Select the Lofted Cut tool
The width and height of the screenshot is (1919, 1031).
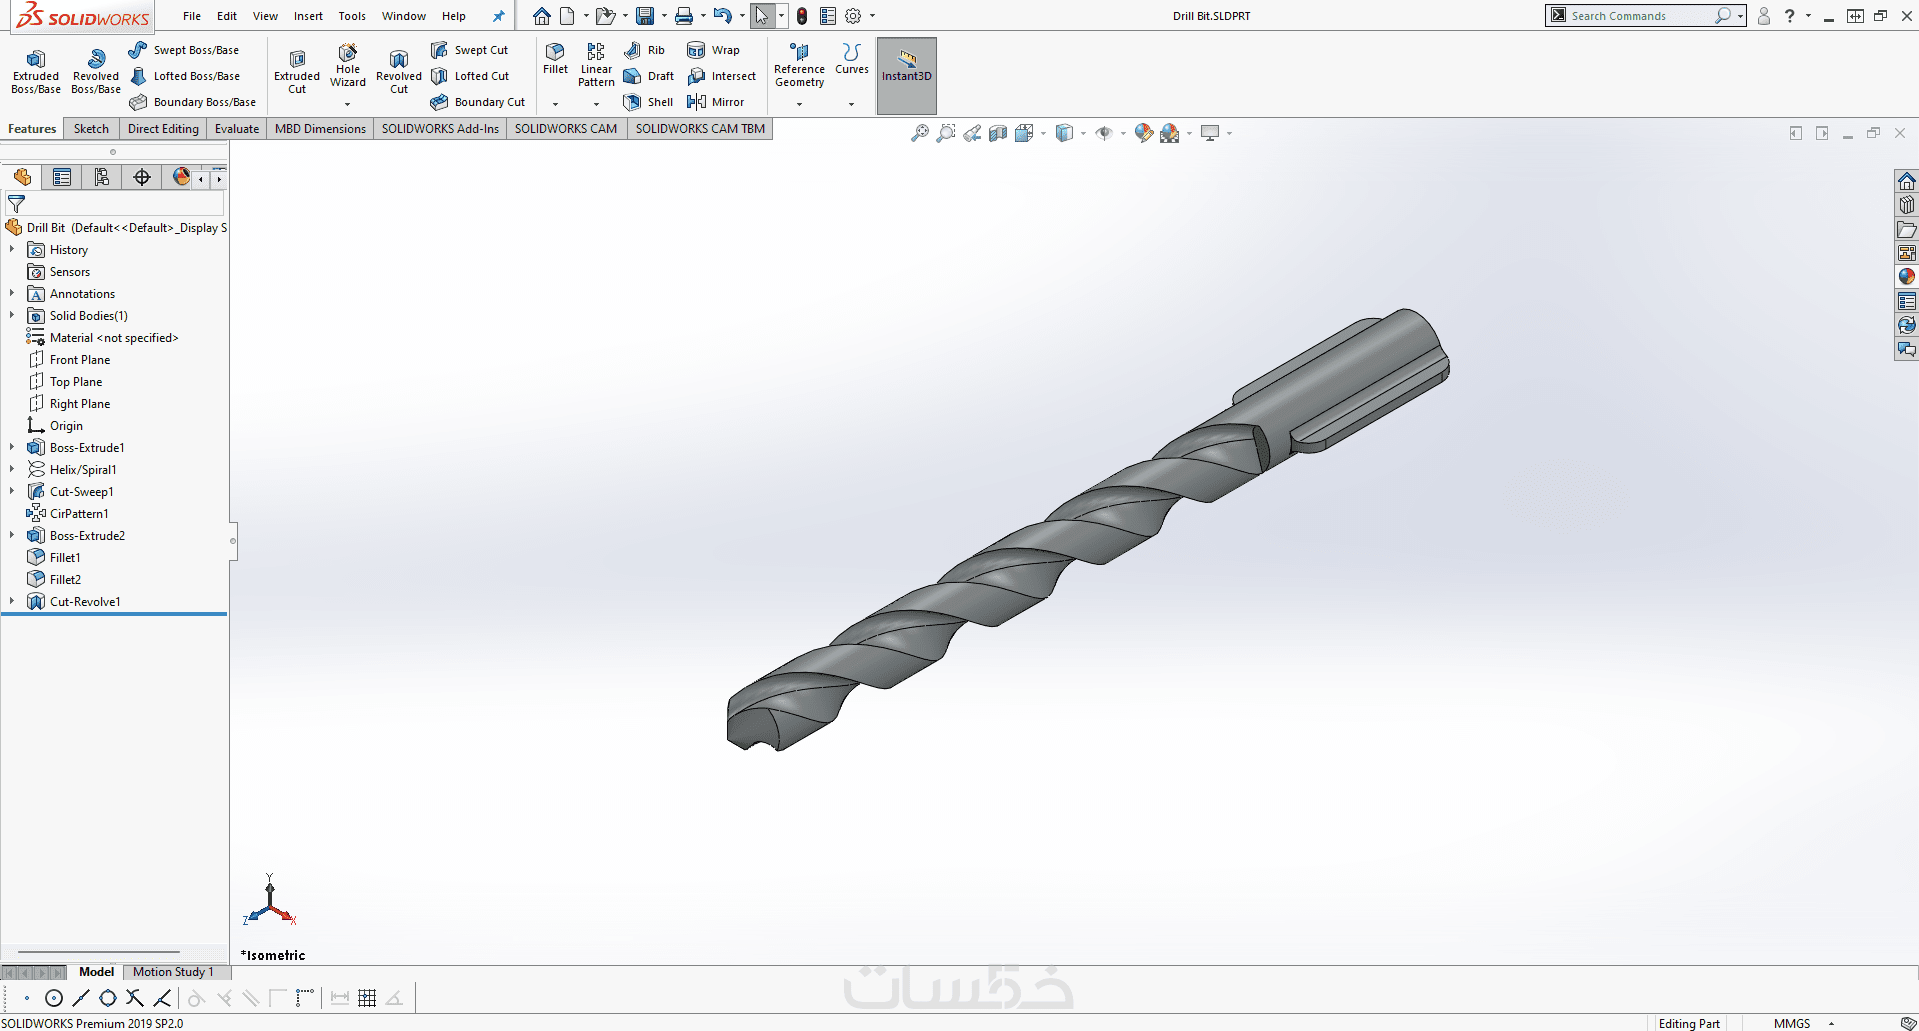coord(470,76)
